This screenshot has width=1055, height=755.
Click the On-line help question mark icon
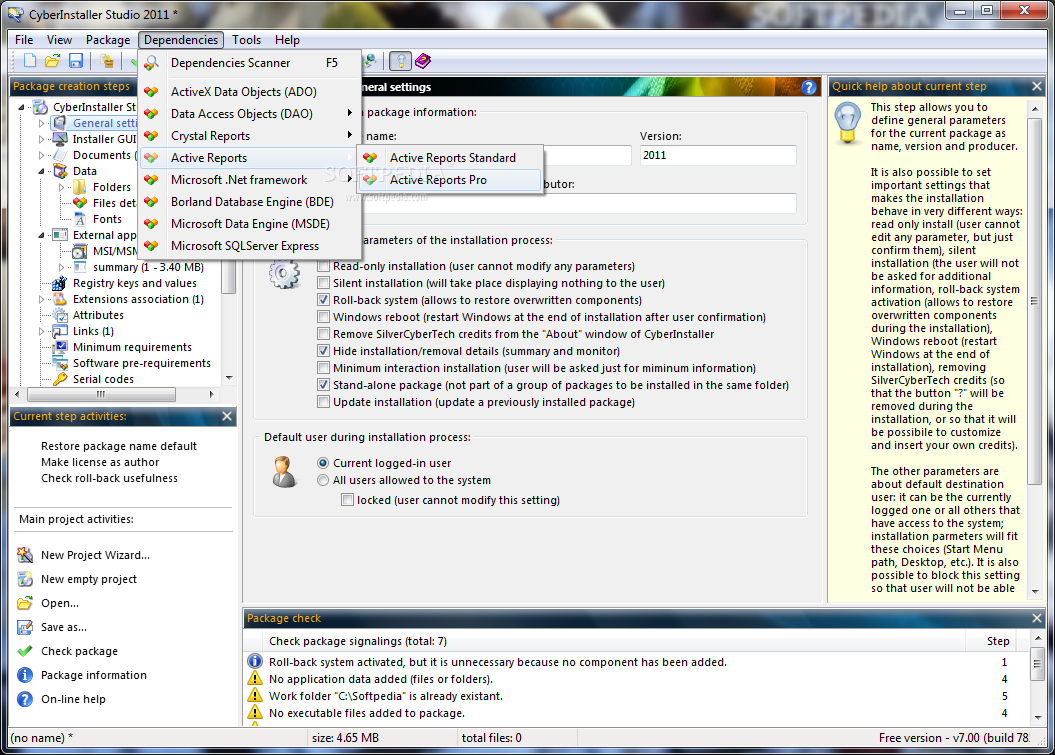[x=25, y=699]
